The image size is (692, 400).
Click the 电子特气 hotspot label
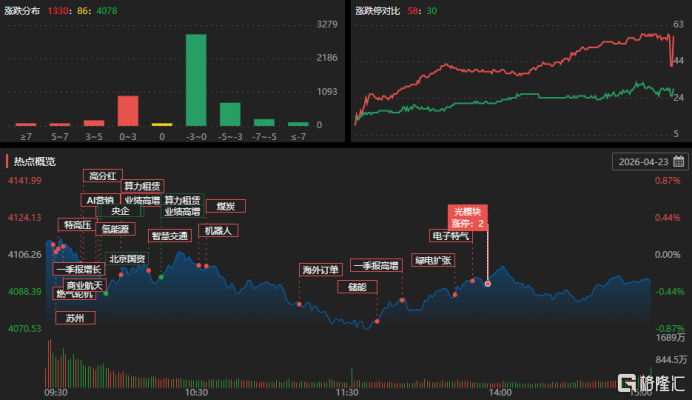pos(450,237)
